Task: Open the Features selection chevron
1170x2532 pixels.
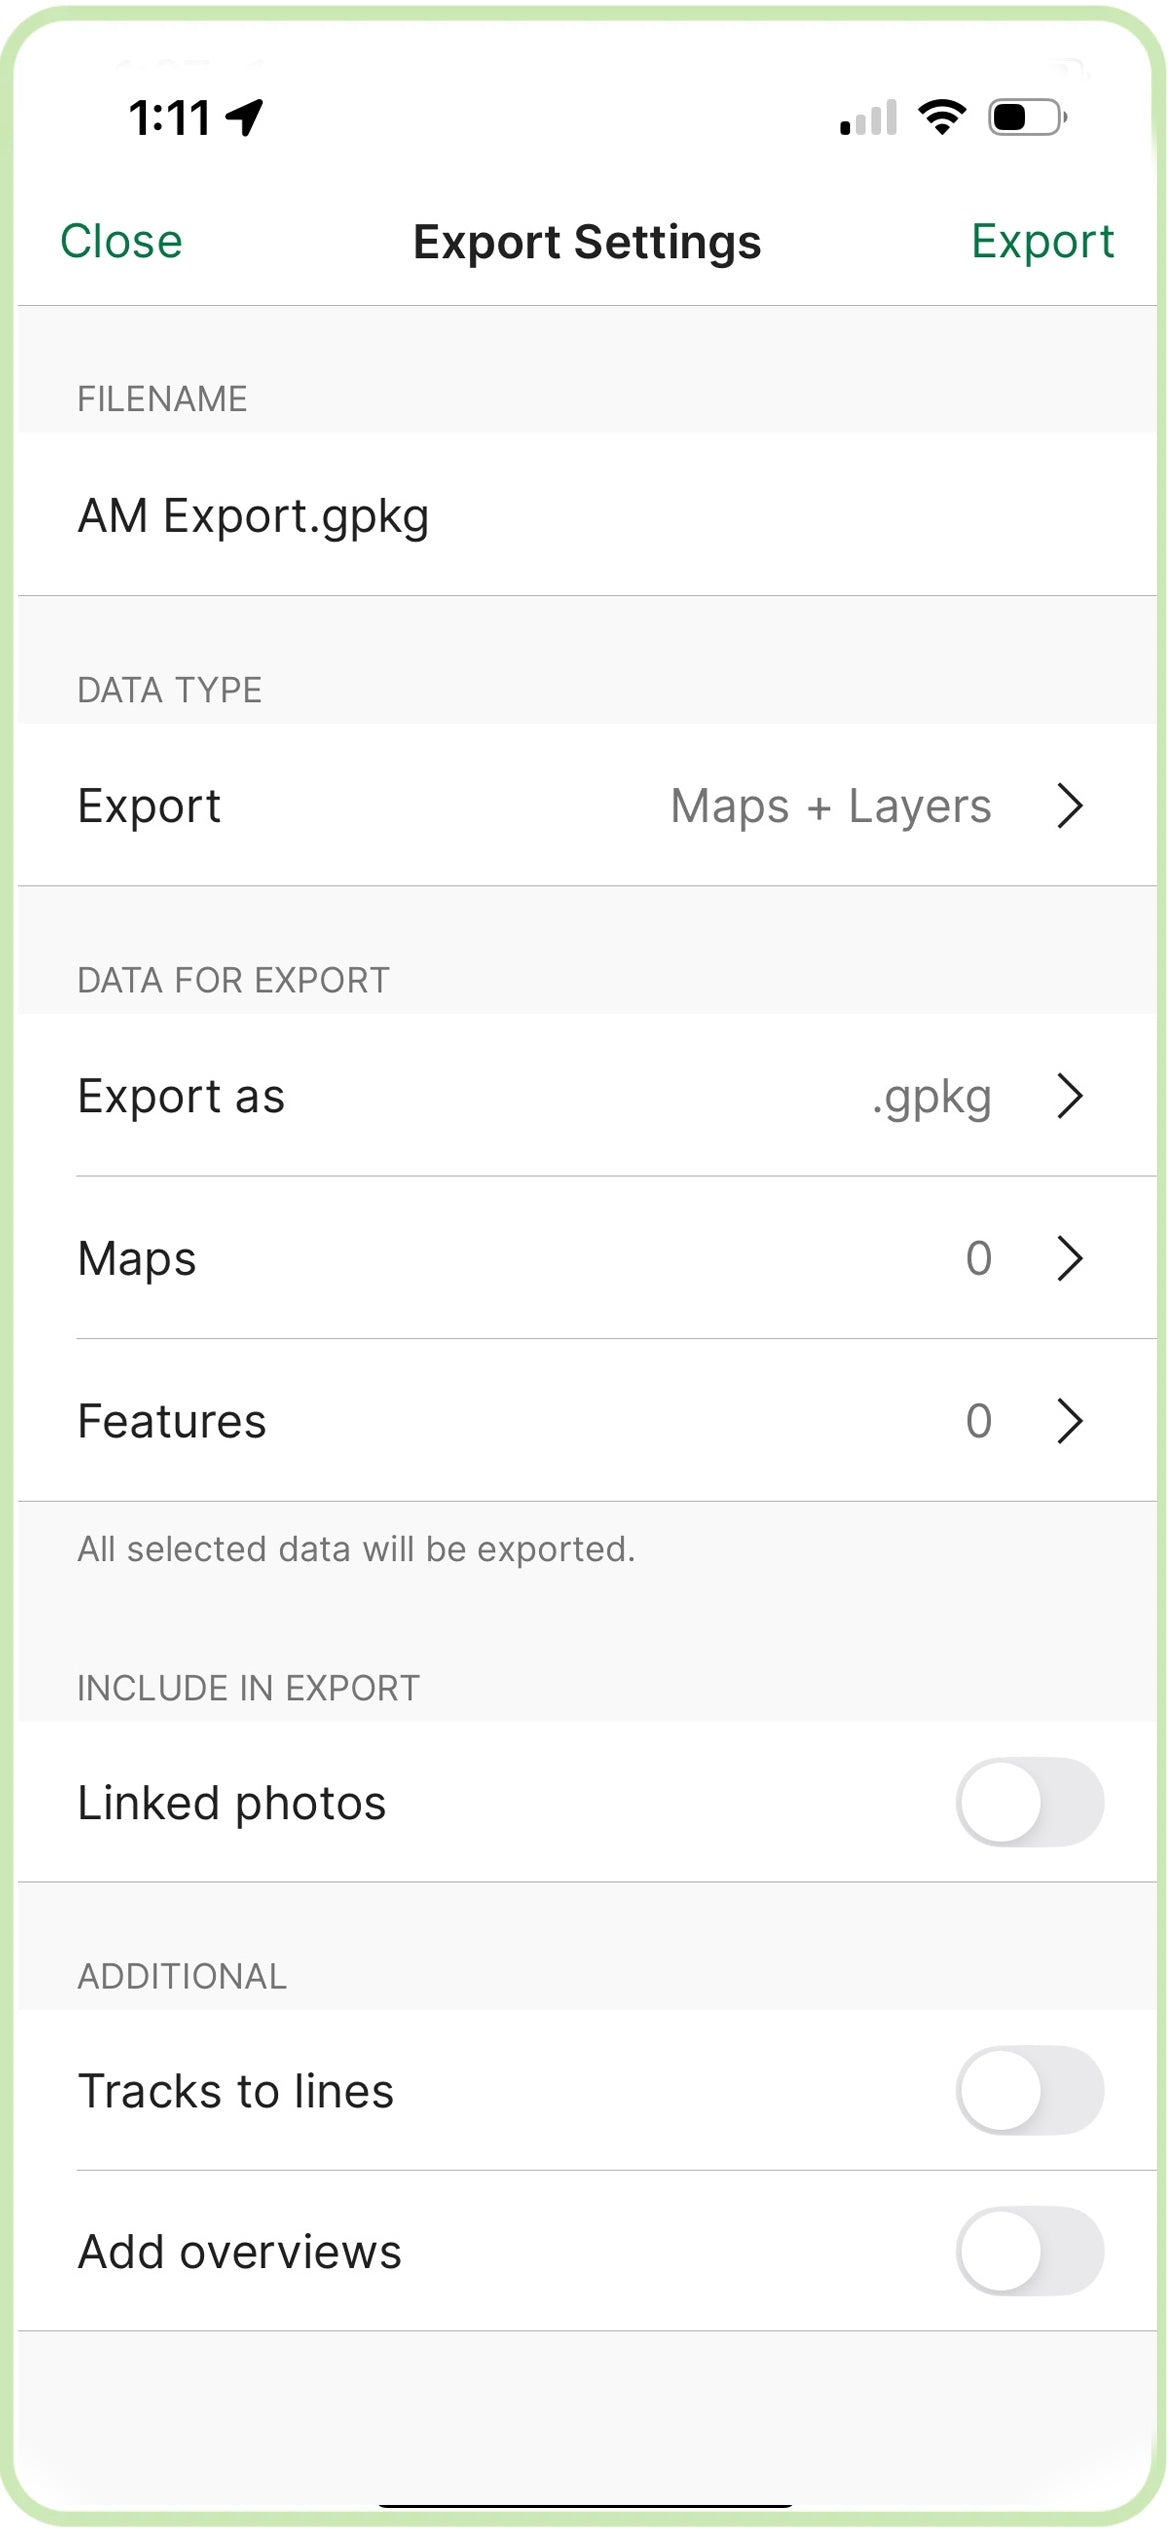Action: tap(1070, 1421)
